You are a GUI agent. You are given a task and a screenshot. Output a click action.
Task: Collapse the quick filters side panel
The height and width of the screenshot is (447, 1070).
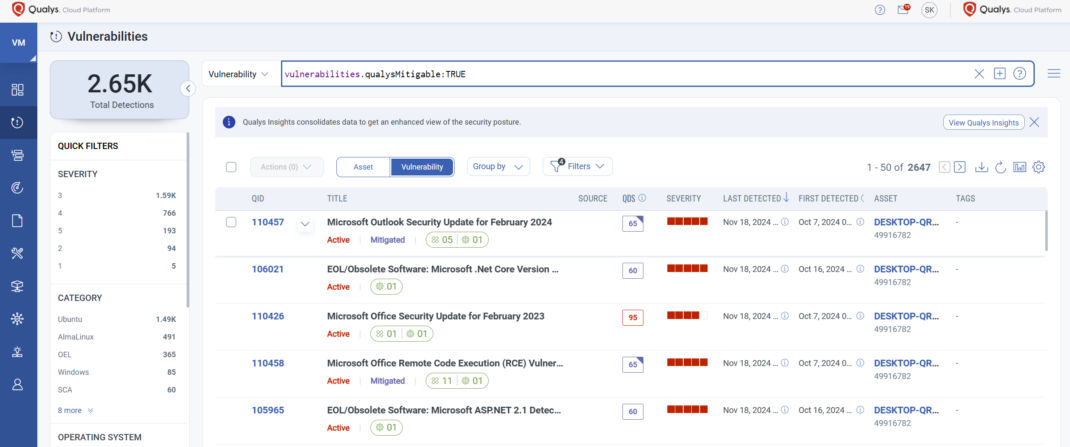coord(187,88)
